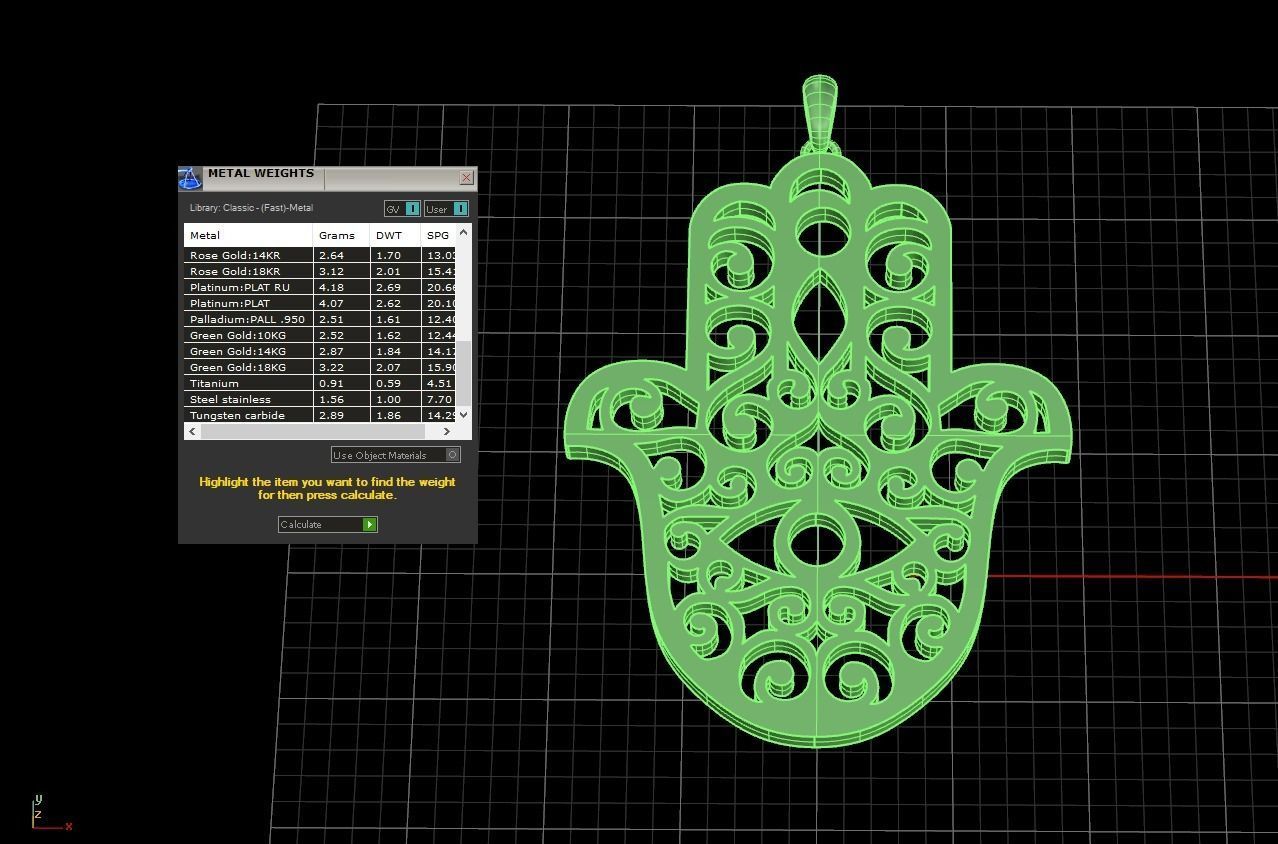
Task: Click the 1.70 DWT value for Rose Gold:14KR
Action: coord(388,255)
